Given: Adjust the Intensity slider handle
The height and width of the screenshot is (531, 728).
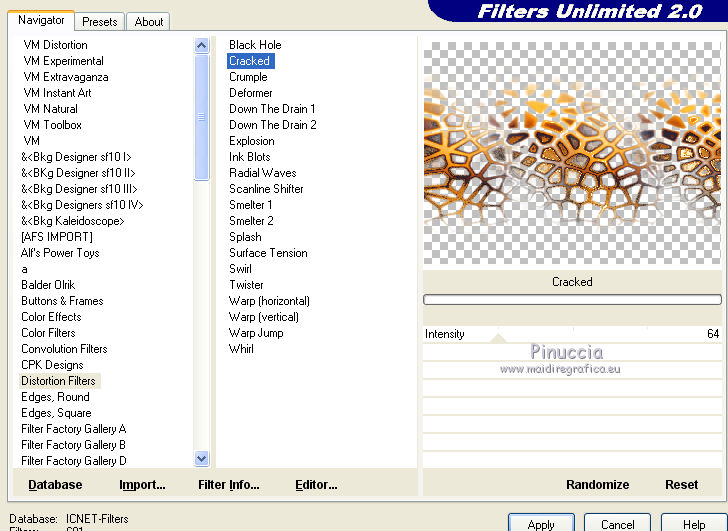Looking at the screenshot, I should pyautogui.click(x=498, y=338).
